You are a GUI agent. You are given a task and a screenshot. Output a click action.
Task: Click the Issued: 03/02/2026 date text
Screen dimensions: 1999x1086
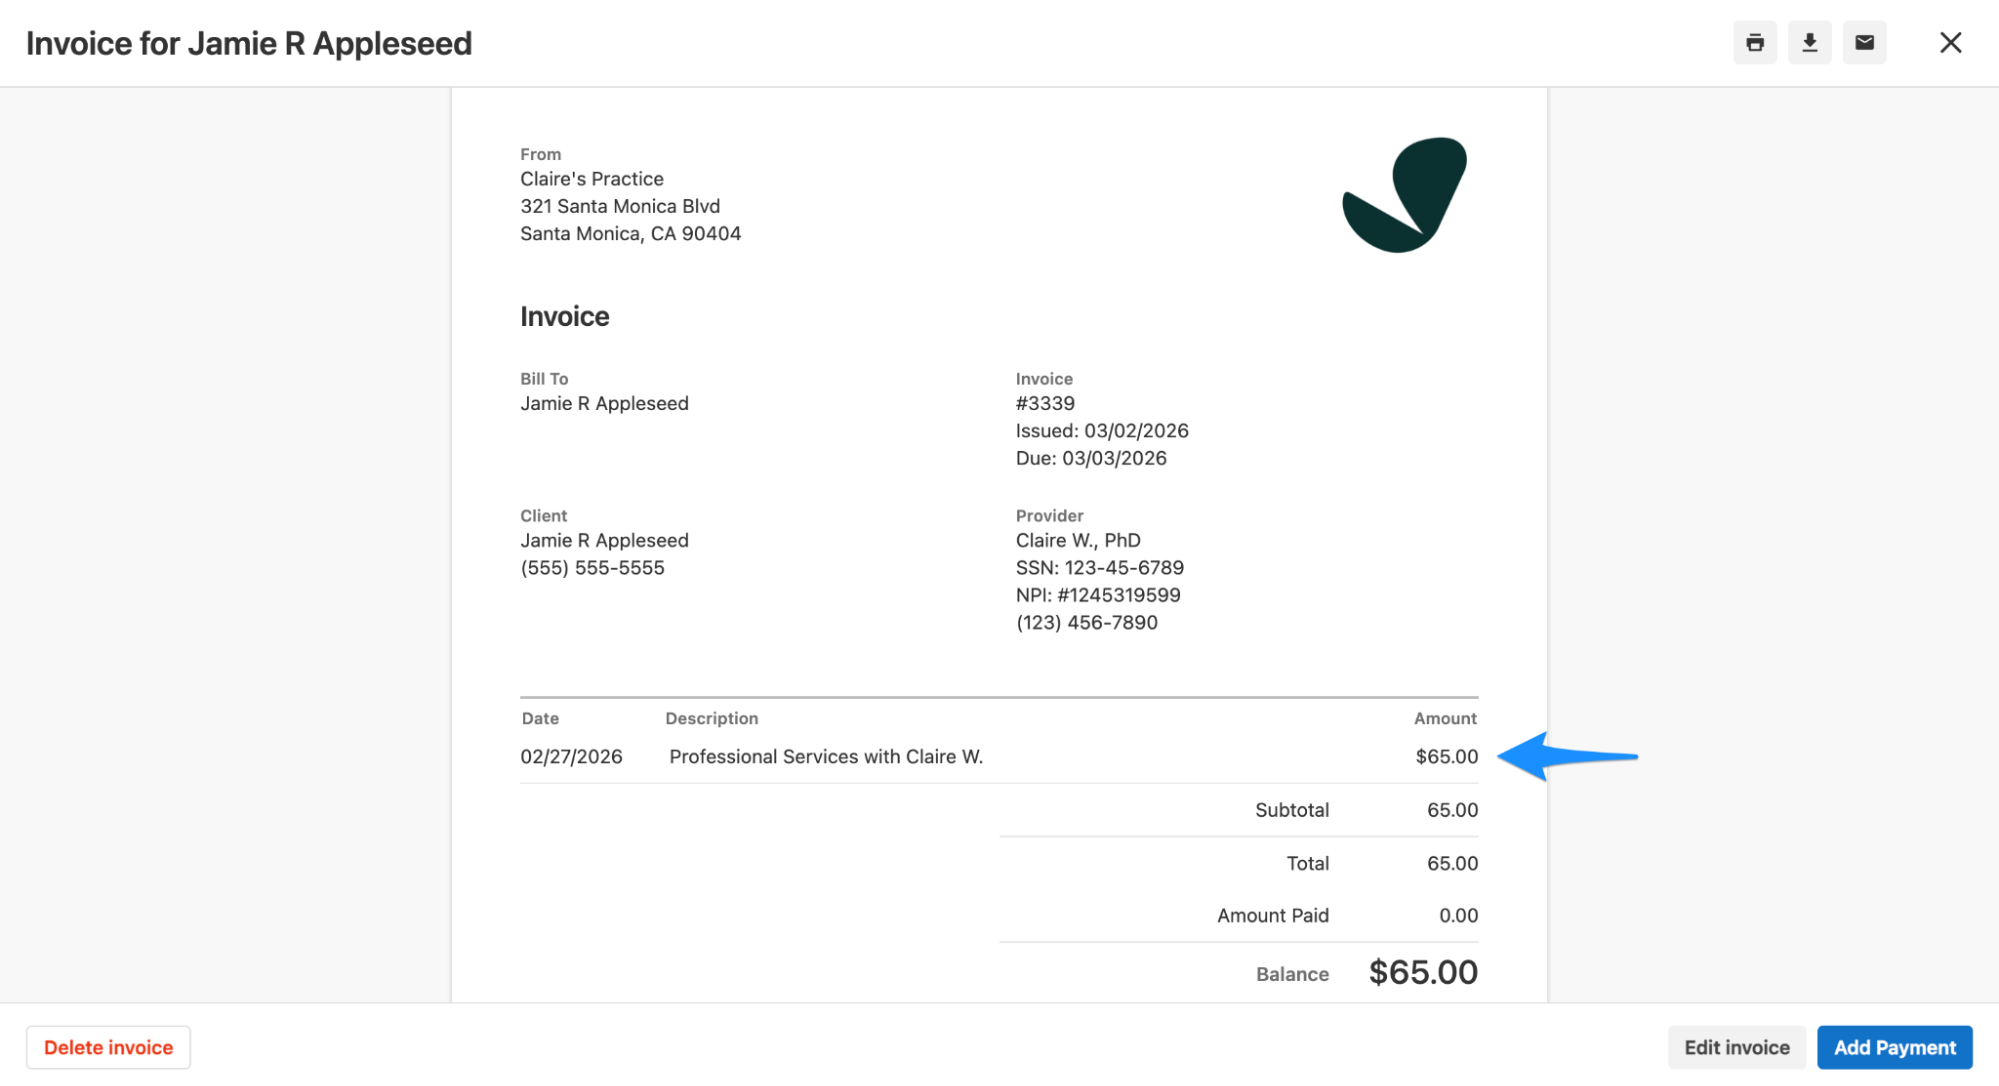point(1102,431)
